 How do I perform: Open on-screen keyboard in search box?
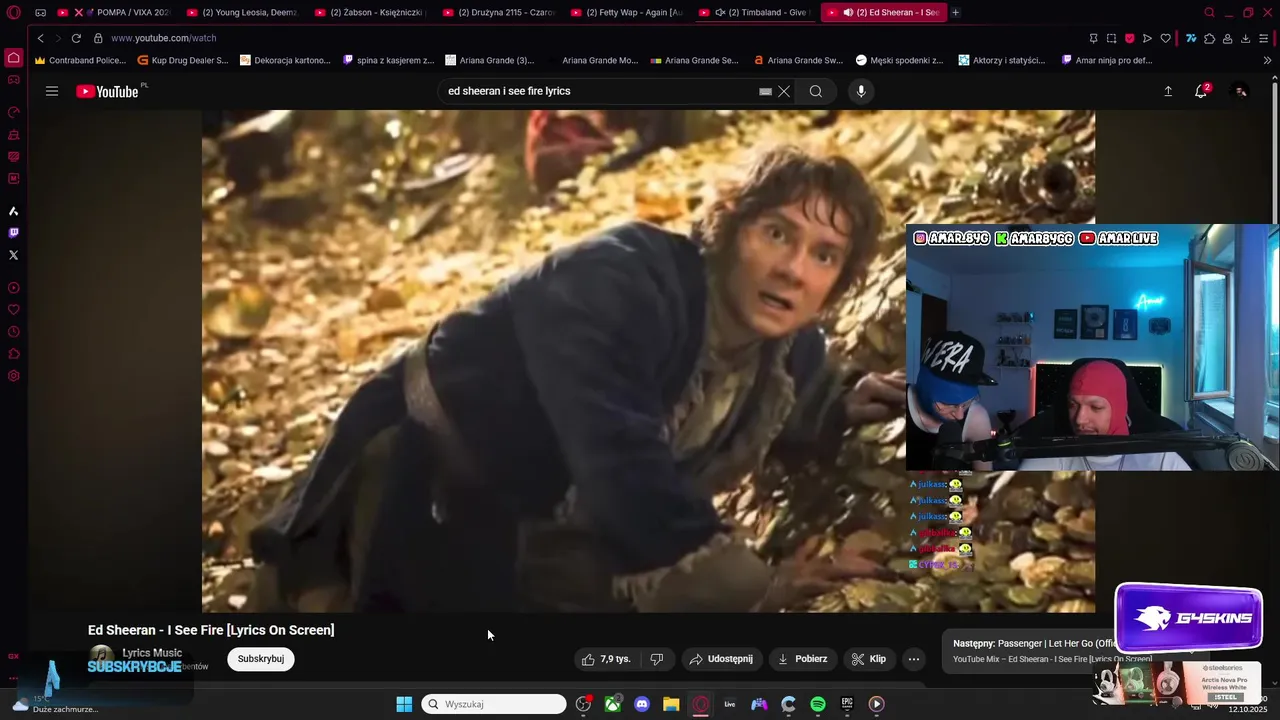coord(765,91)
